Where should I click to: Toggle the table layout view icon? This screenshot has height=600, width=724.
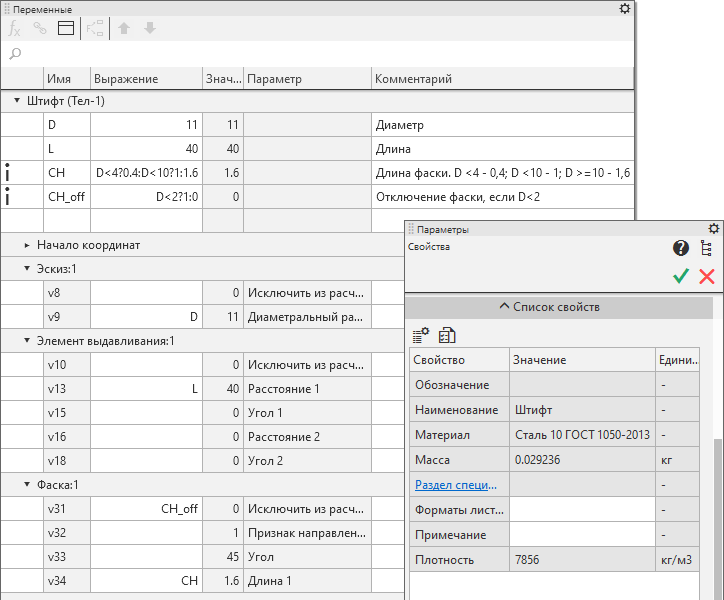pos(66,29)
